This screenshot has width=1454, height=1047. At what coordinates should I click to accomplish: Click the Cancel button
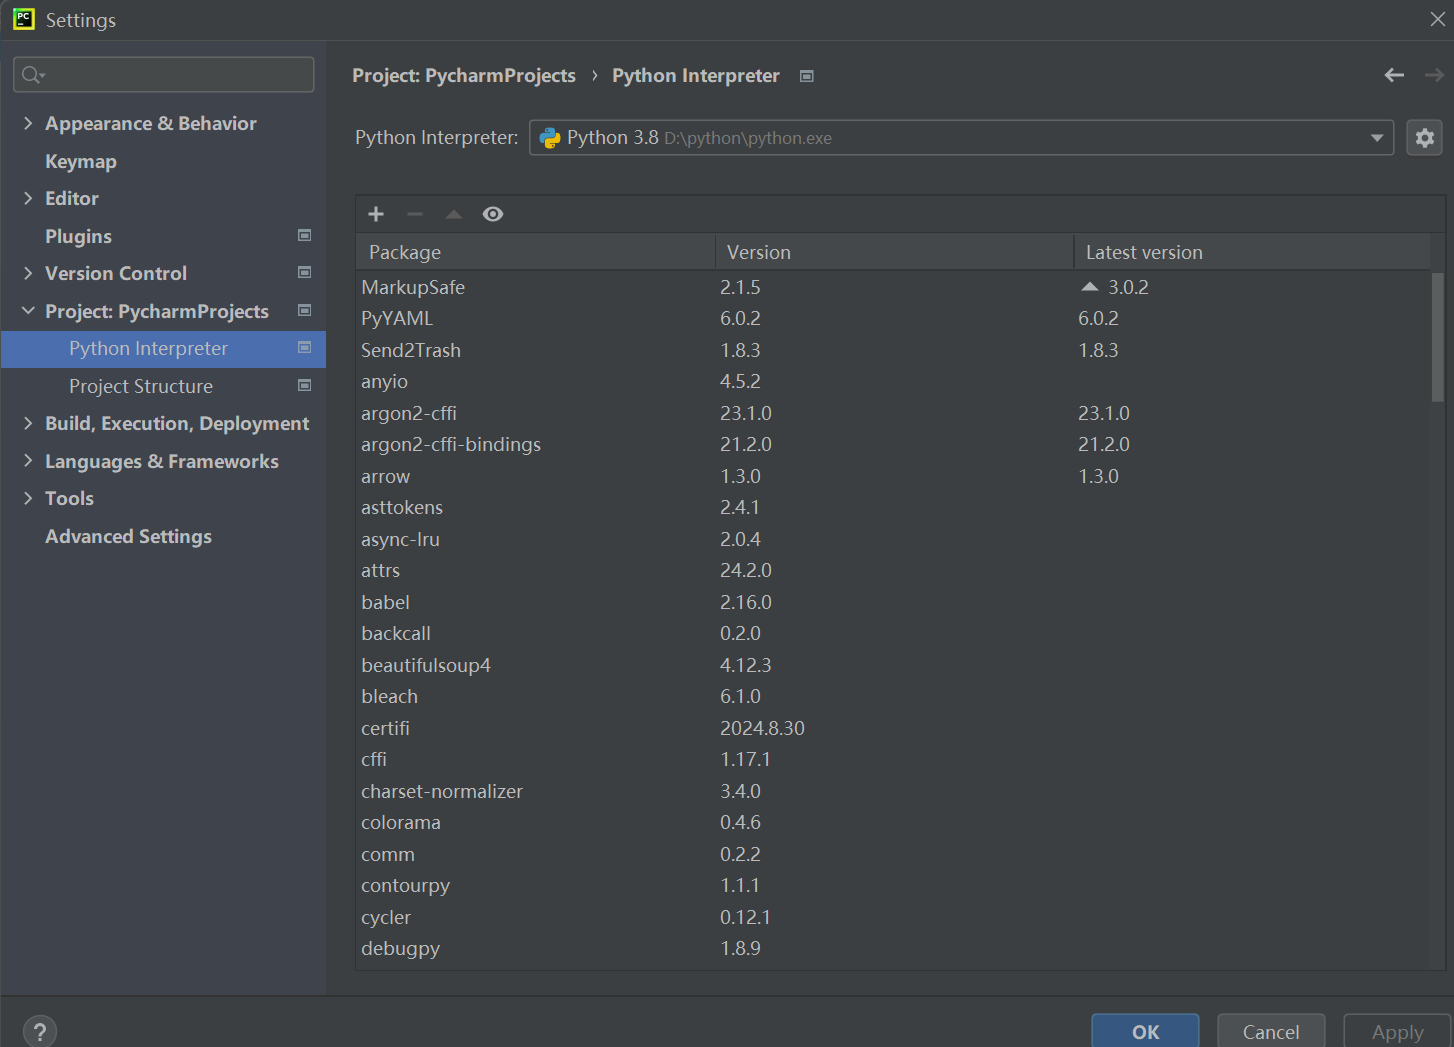click(x=1271, y=1031)
